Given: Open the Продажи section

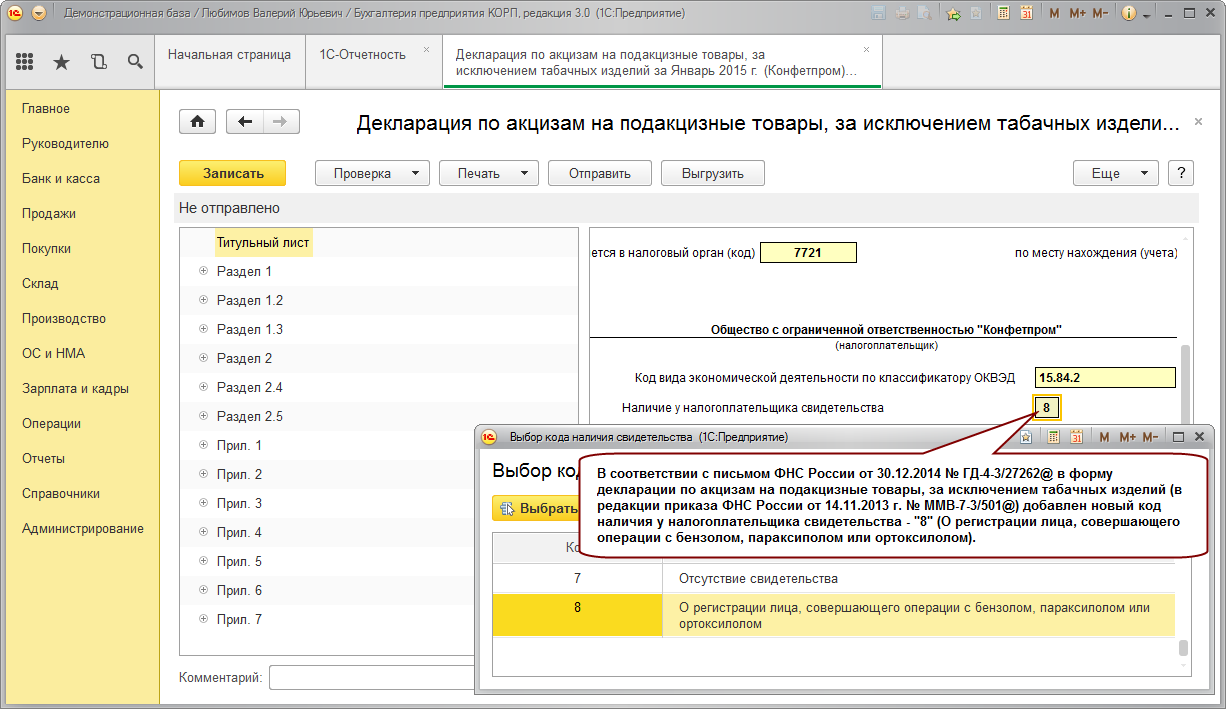Looking at the screenshot, I should [49, 213].
